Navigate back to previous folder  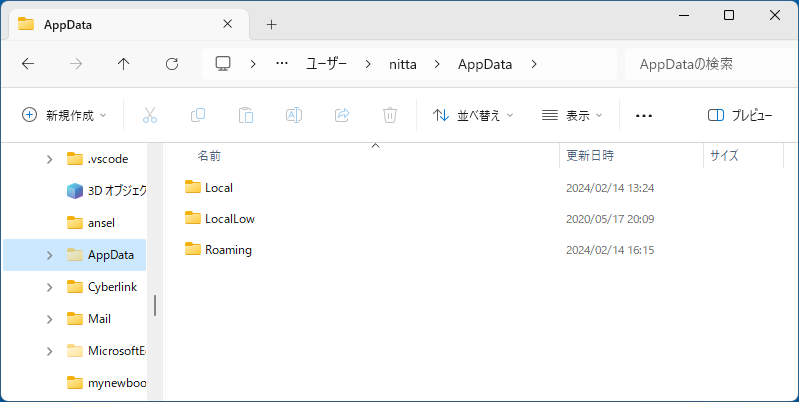click(28, 64)
